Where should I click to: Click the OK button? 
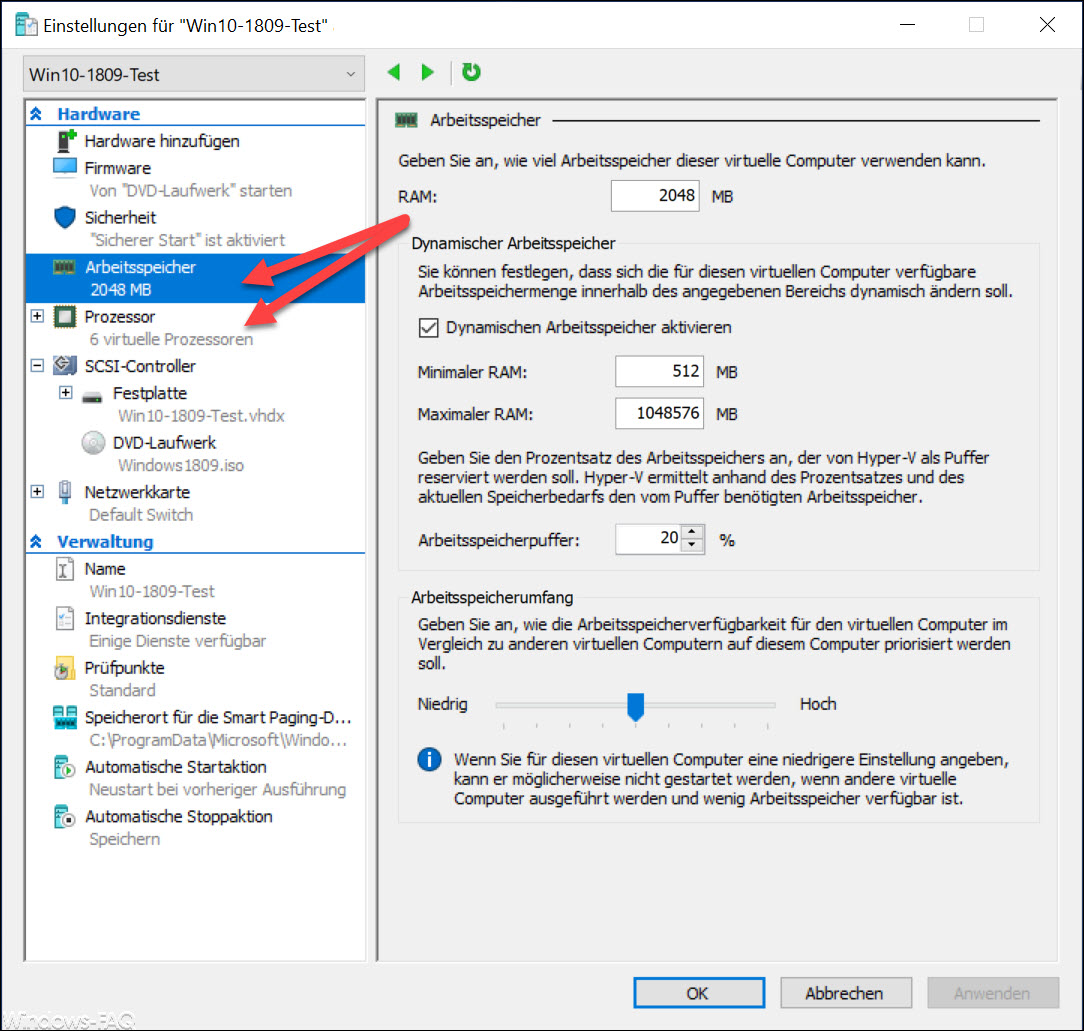(699, 993)
